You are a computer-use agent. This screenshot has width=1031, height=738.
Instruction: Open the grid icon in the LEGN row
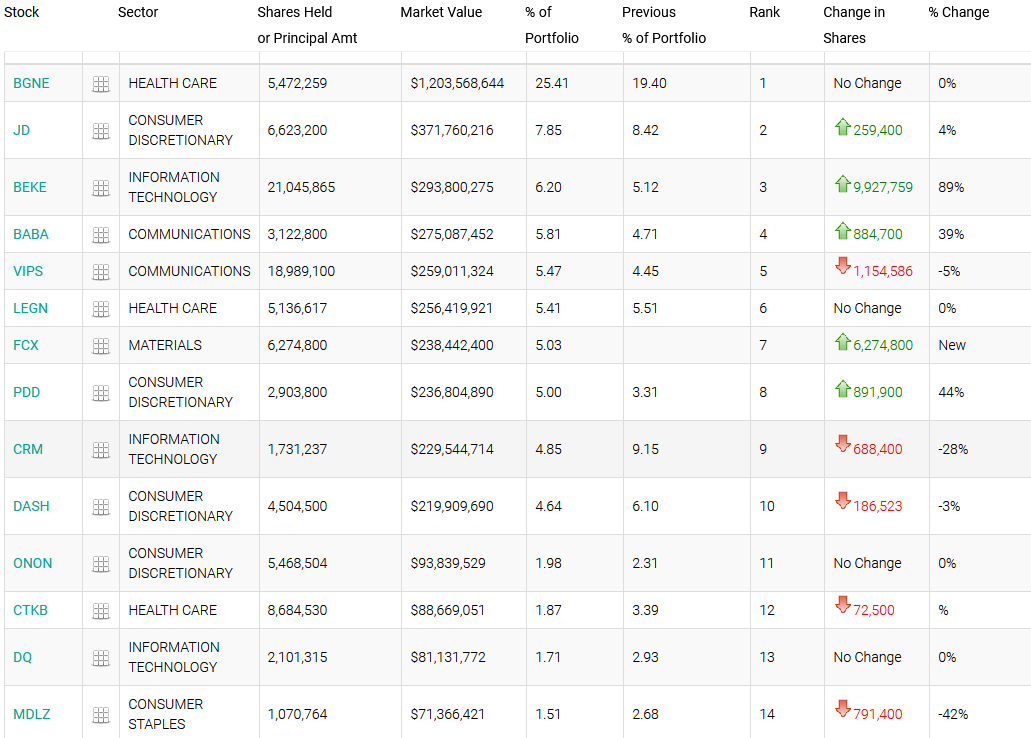pos(101,308)
